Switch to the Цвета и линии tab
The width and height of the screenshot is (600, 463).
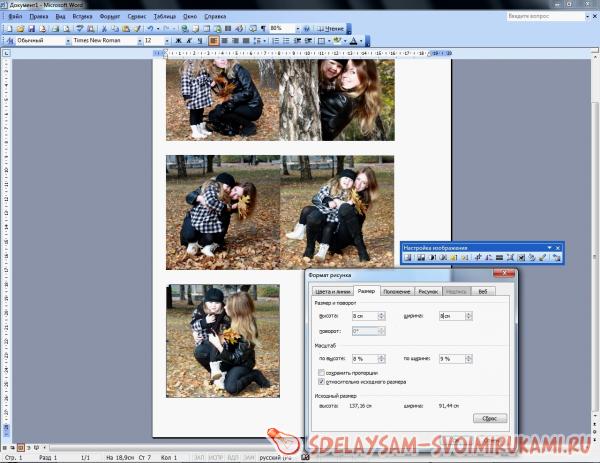(x=331, y=291)
